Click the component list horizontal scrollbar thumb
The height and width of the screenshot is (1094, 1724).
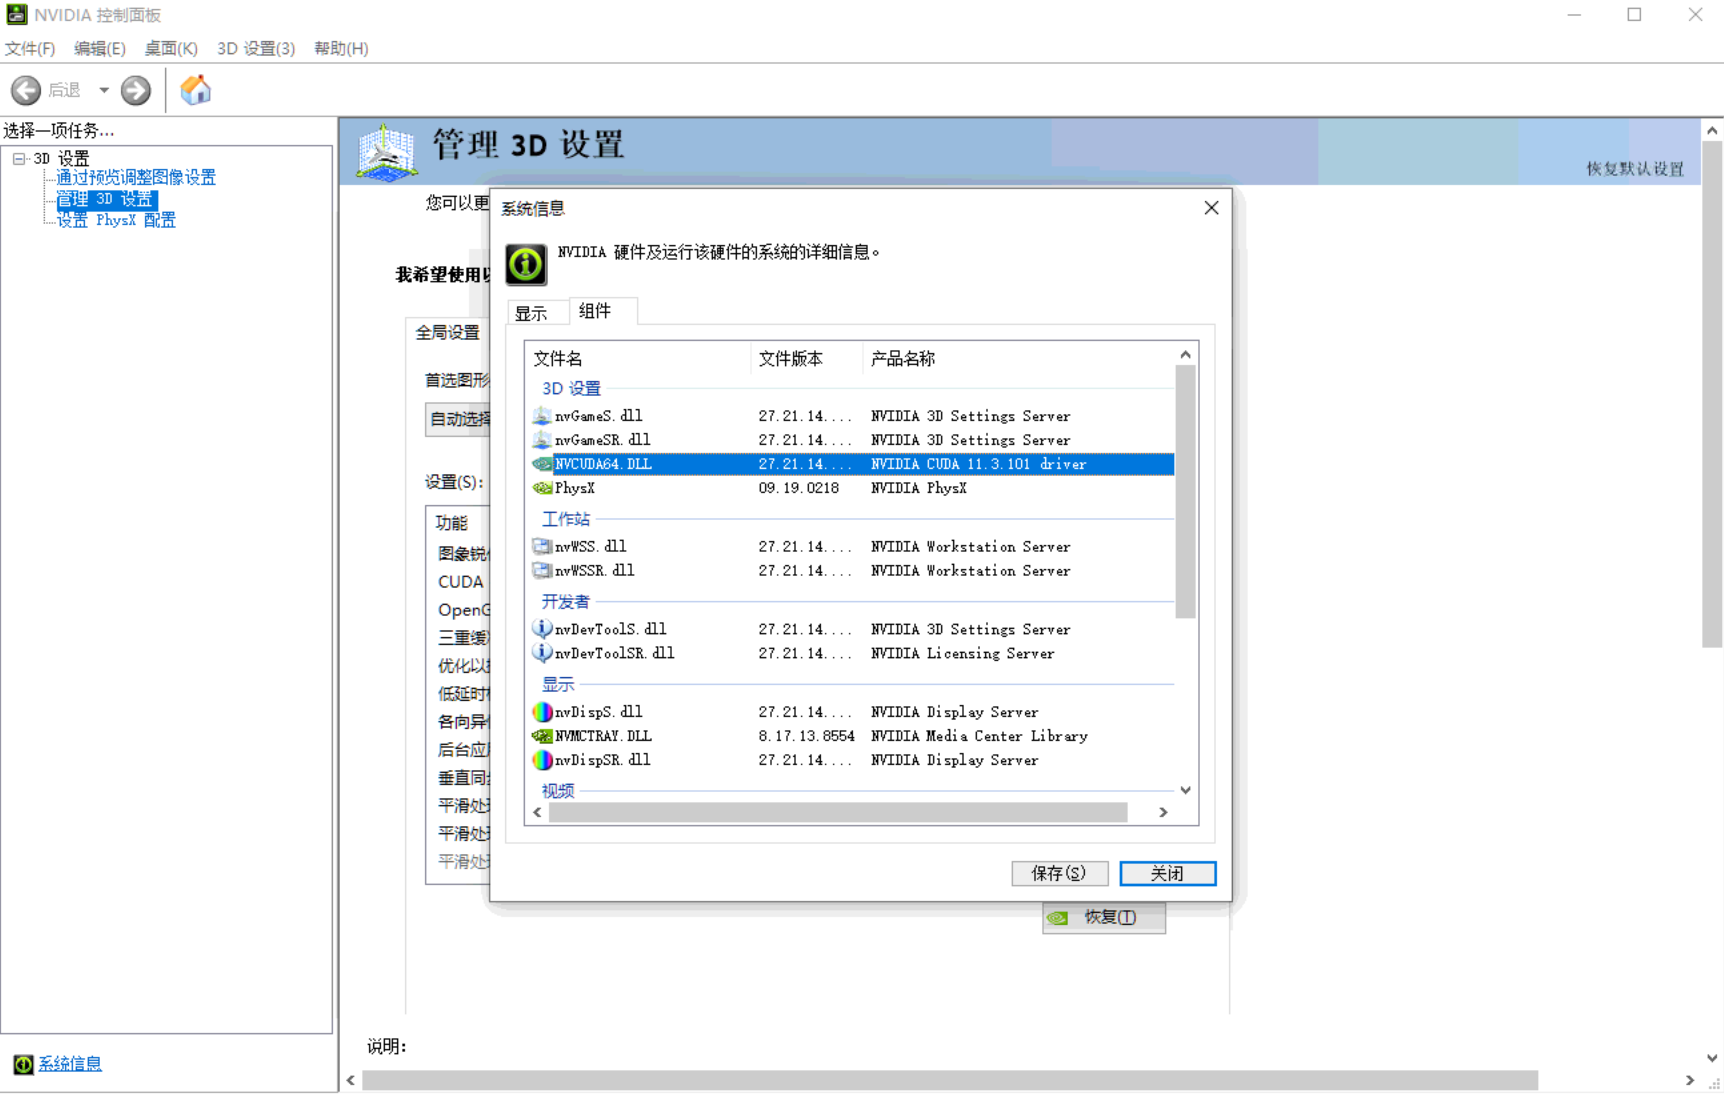(x=838, y=812)
